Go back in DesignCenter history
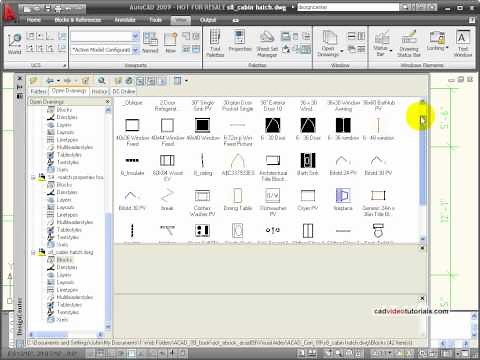 50,81
